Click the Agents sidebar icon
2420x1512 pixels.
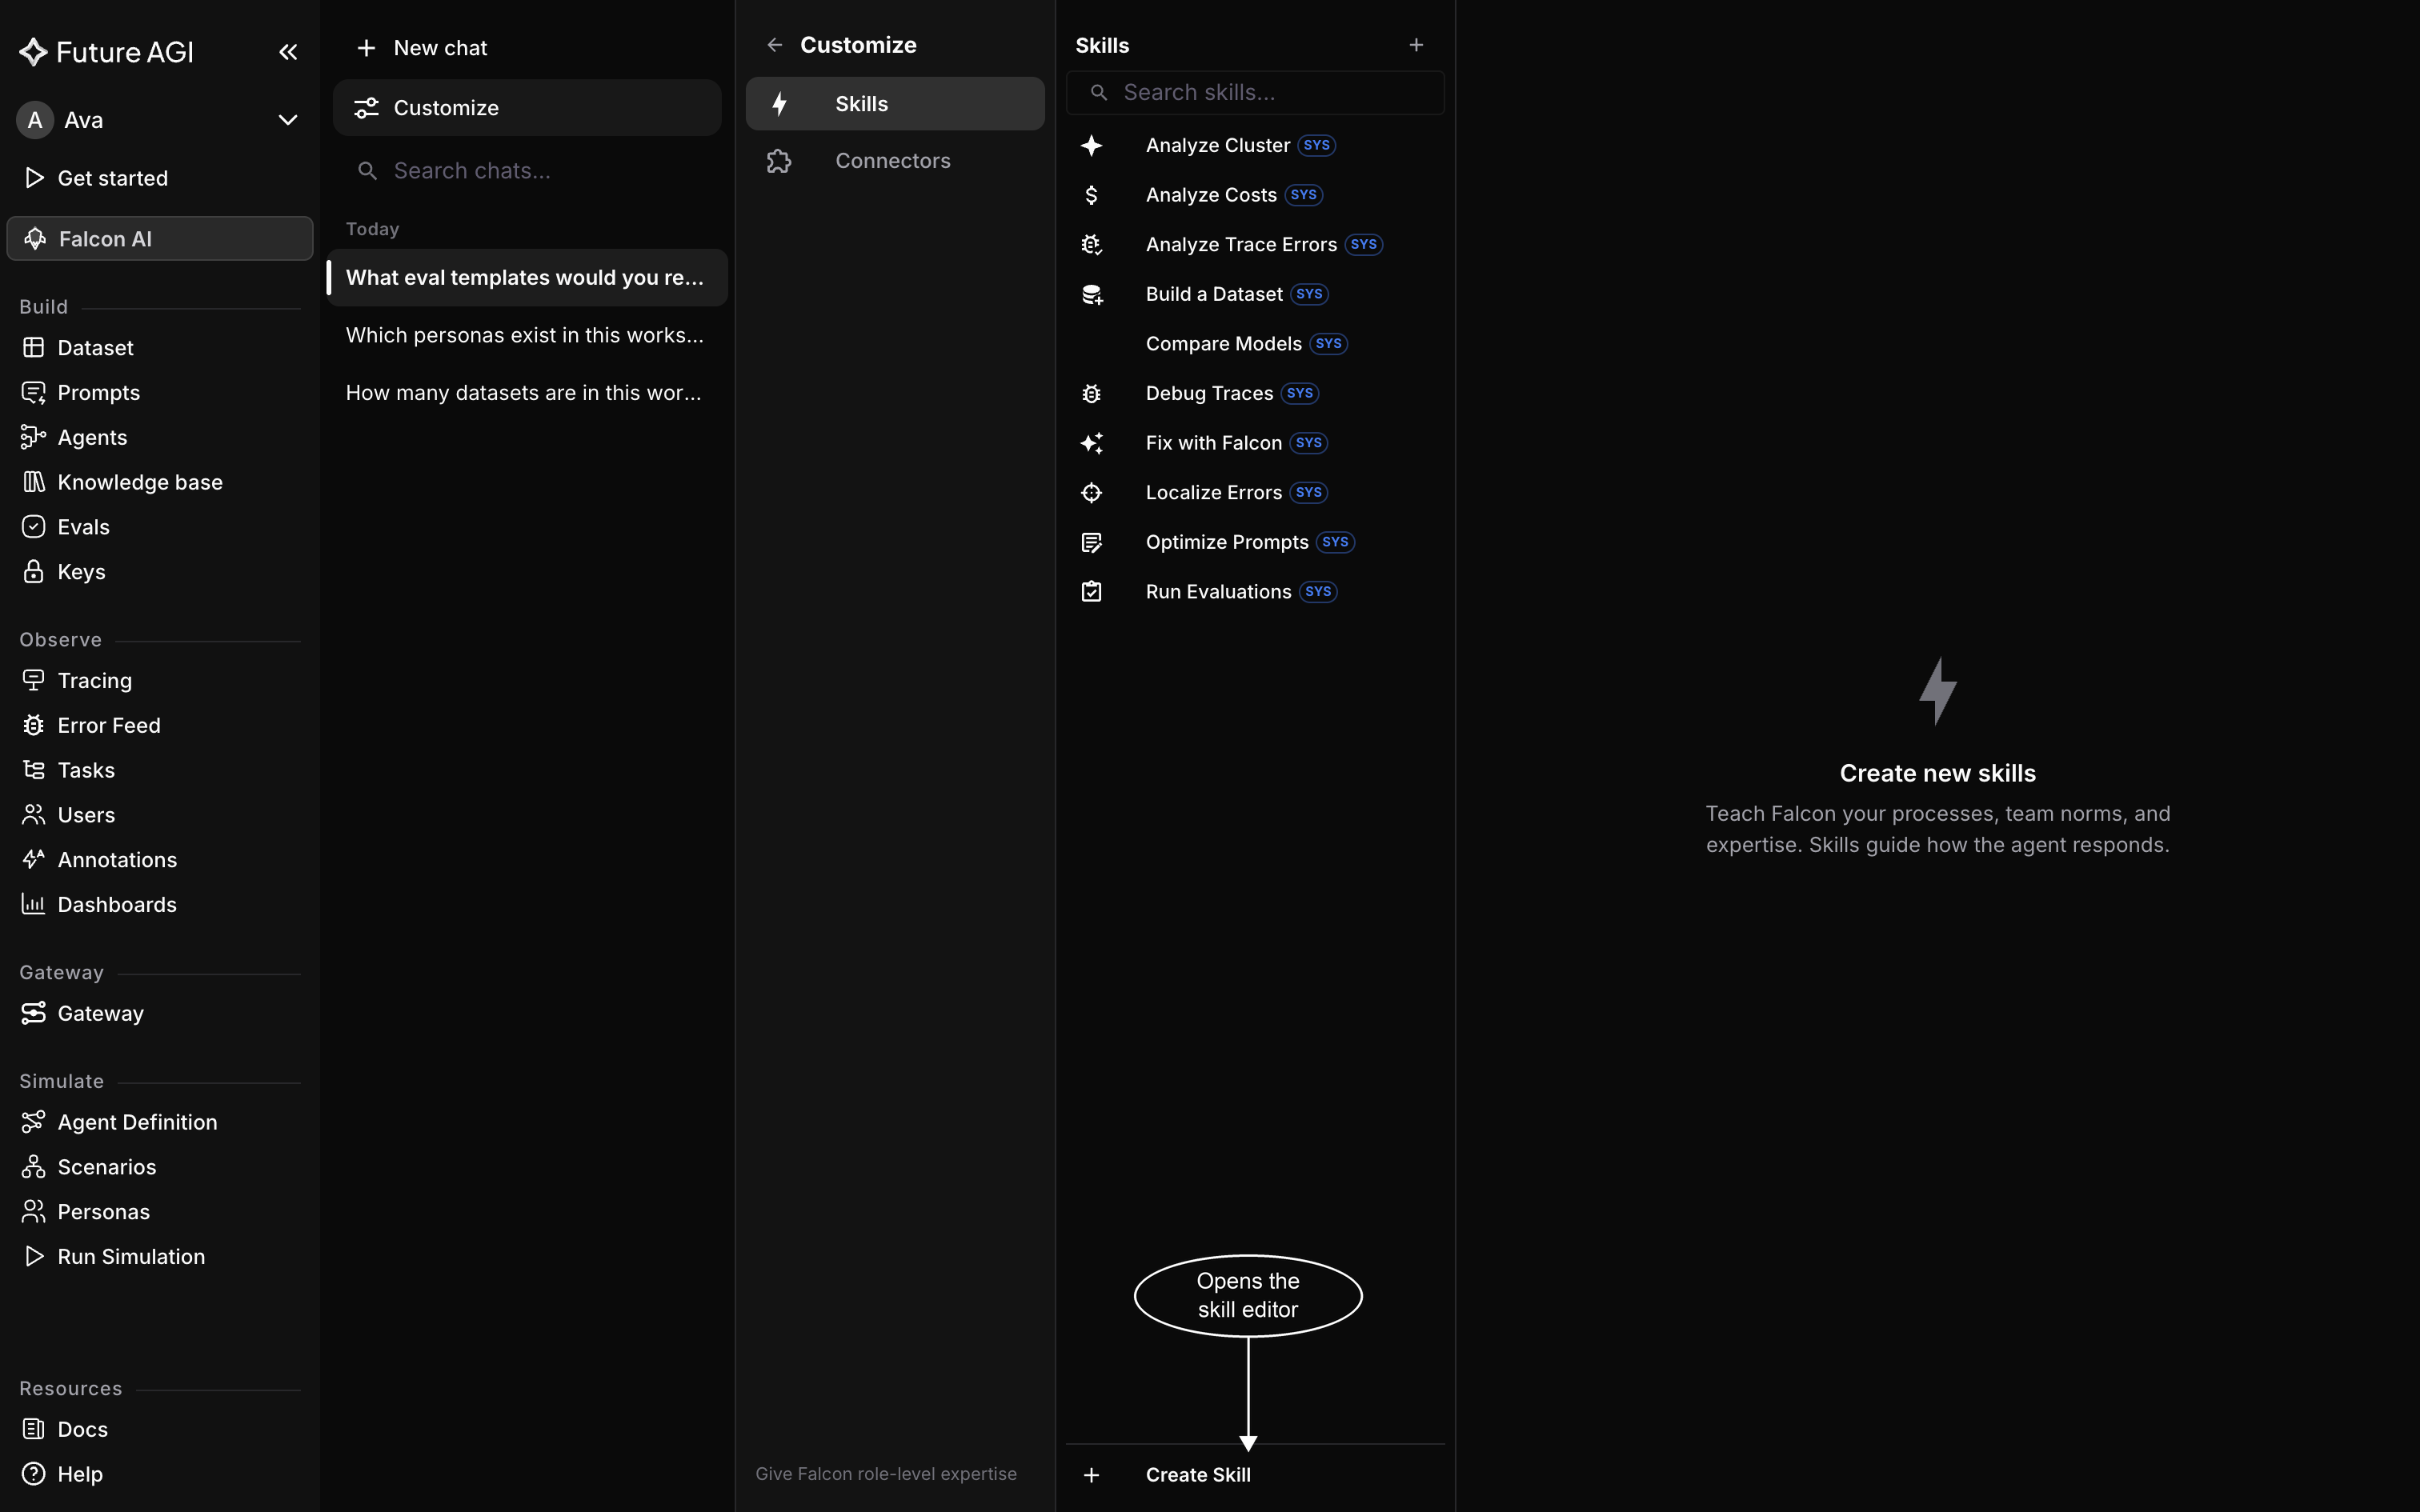33,437
